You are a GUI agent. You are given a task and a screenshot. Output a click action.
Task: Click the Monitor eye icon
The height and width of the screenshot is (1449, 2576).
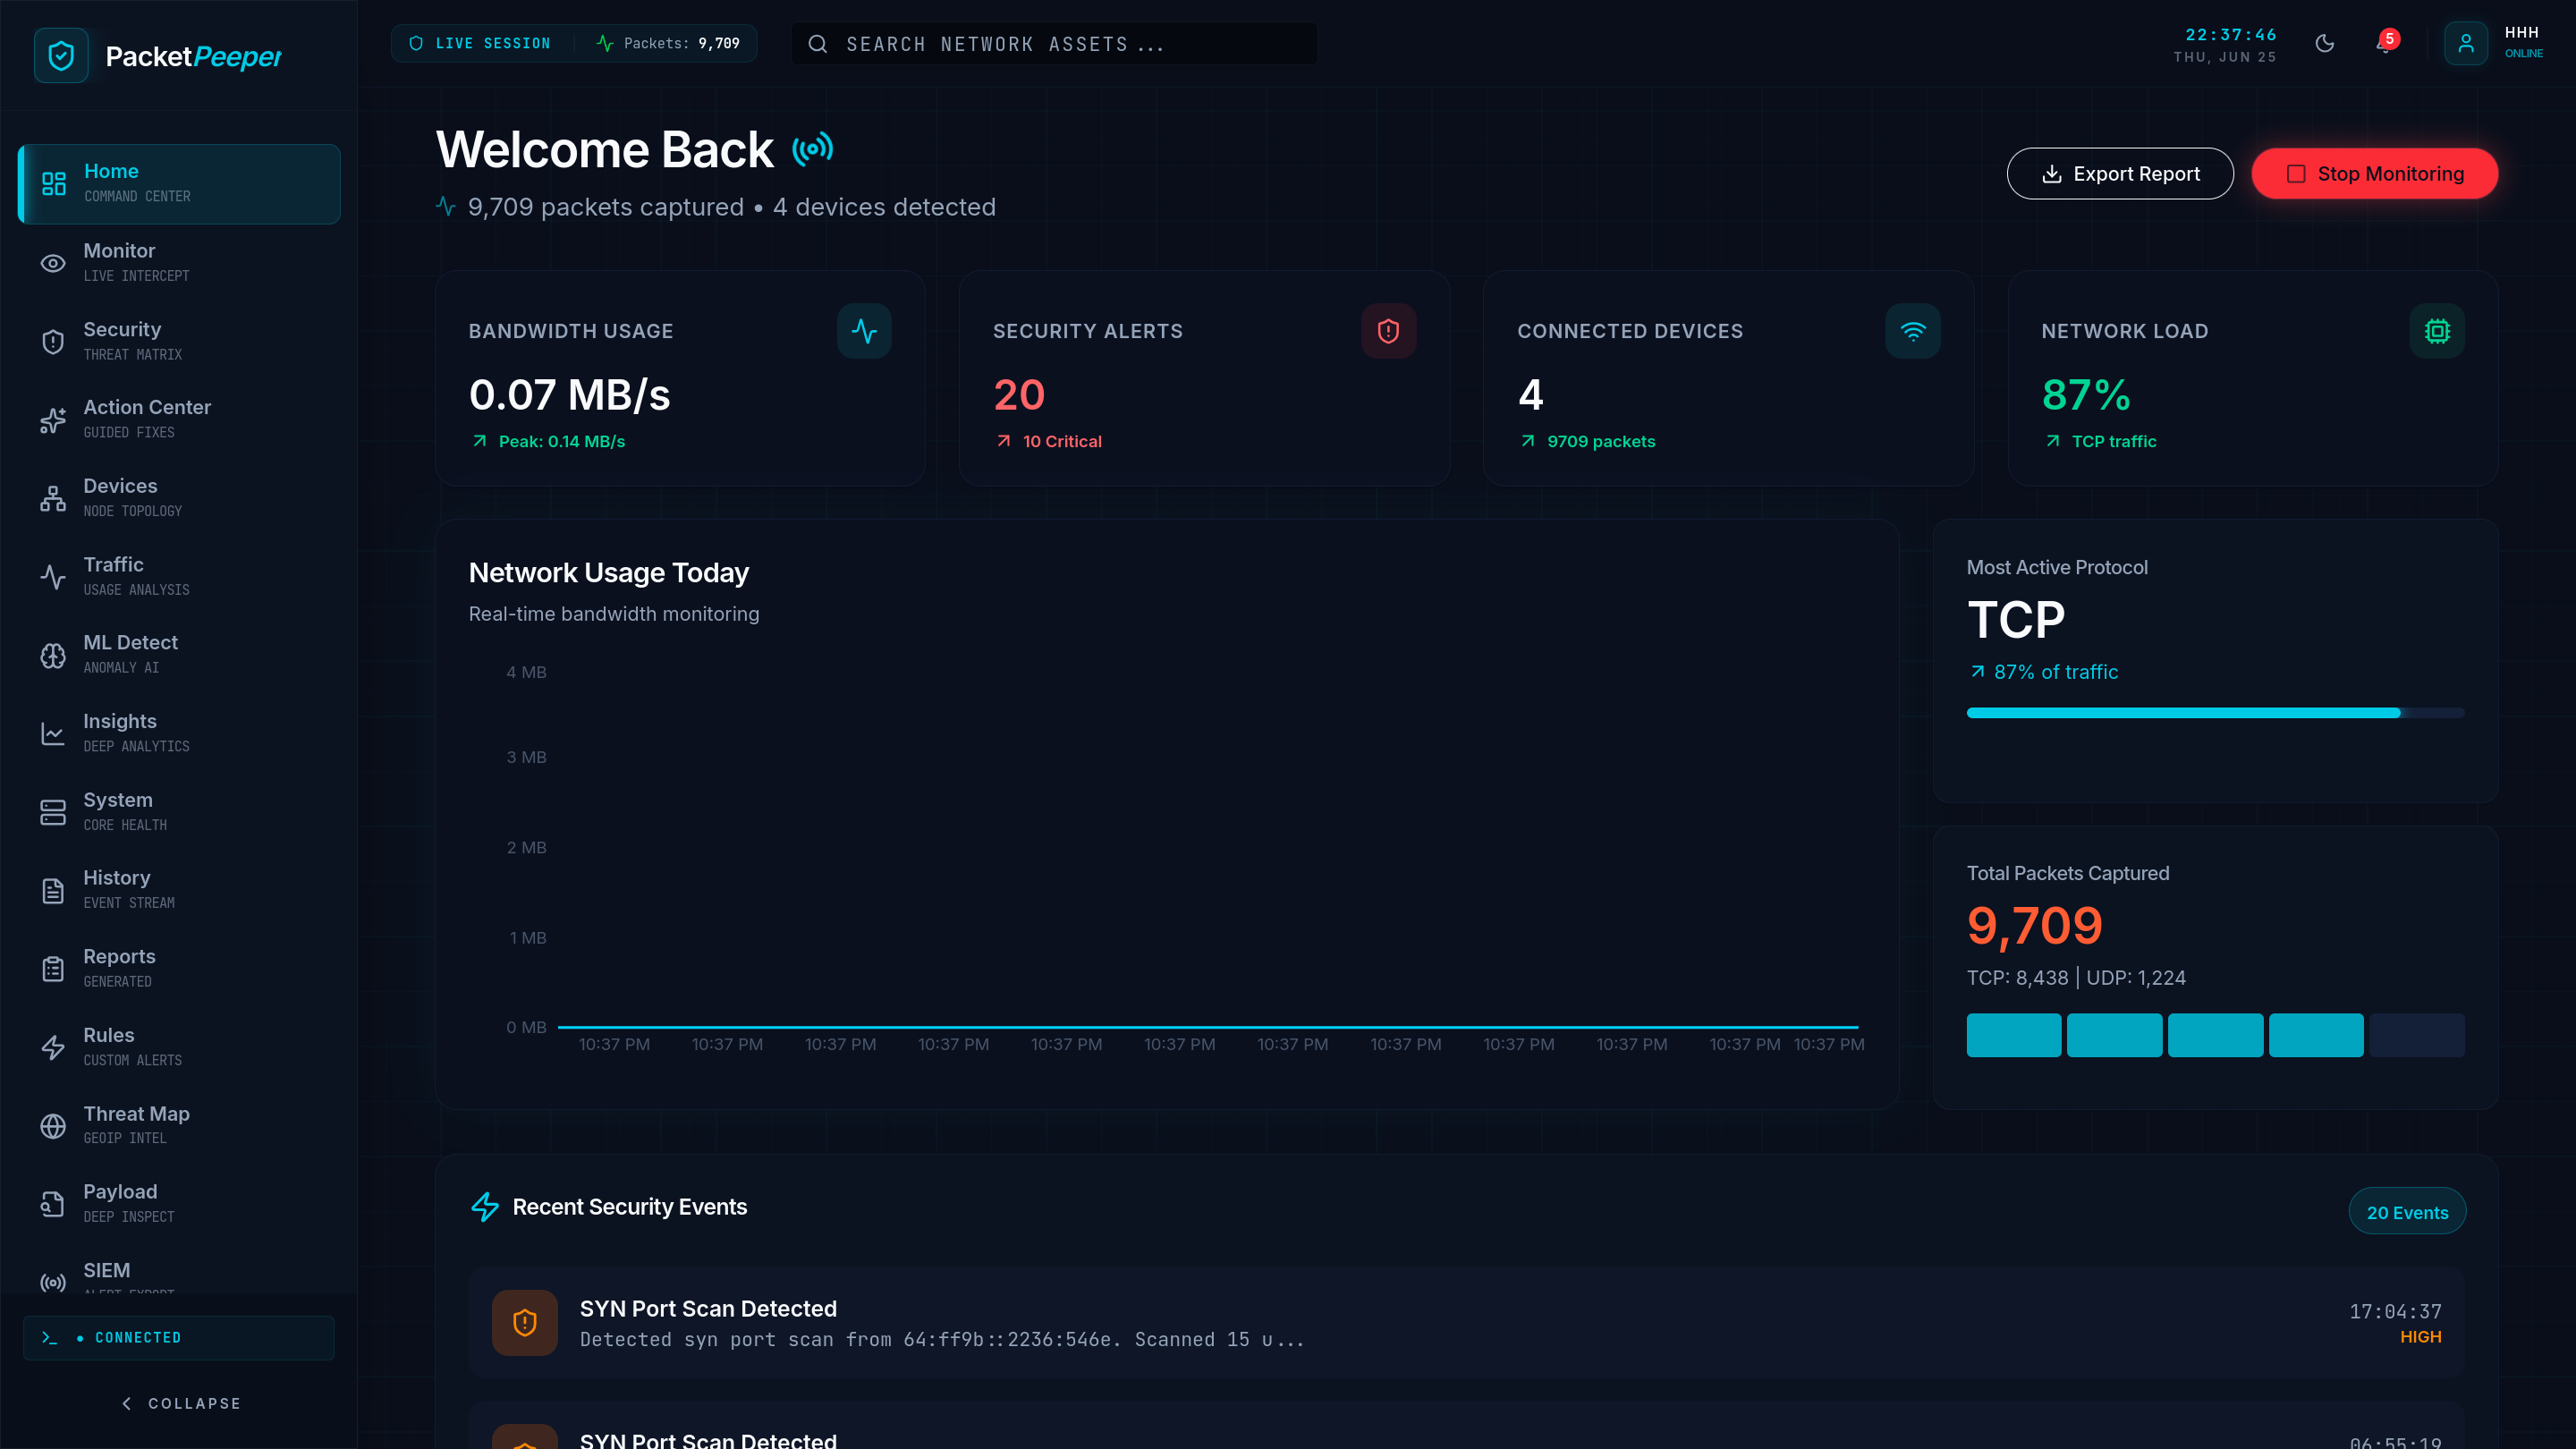pyautogui.click(x=53, y=263)
